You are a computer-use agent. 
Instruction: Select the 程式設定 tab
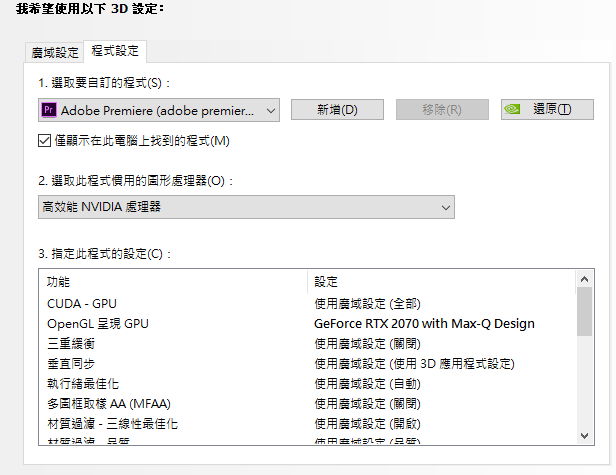point(115,51)
